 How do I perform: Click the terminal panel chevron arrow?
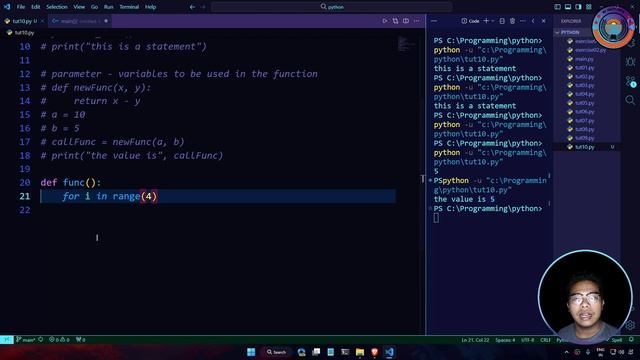(x=533, y=21)
